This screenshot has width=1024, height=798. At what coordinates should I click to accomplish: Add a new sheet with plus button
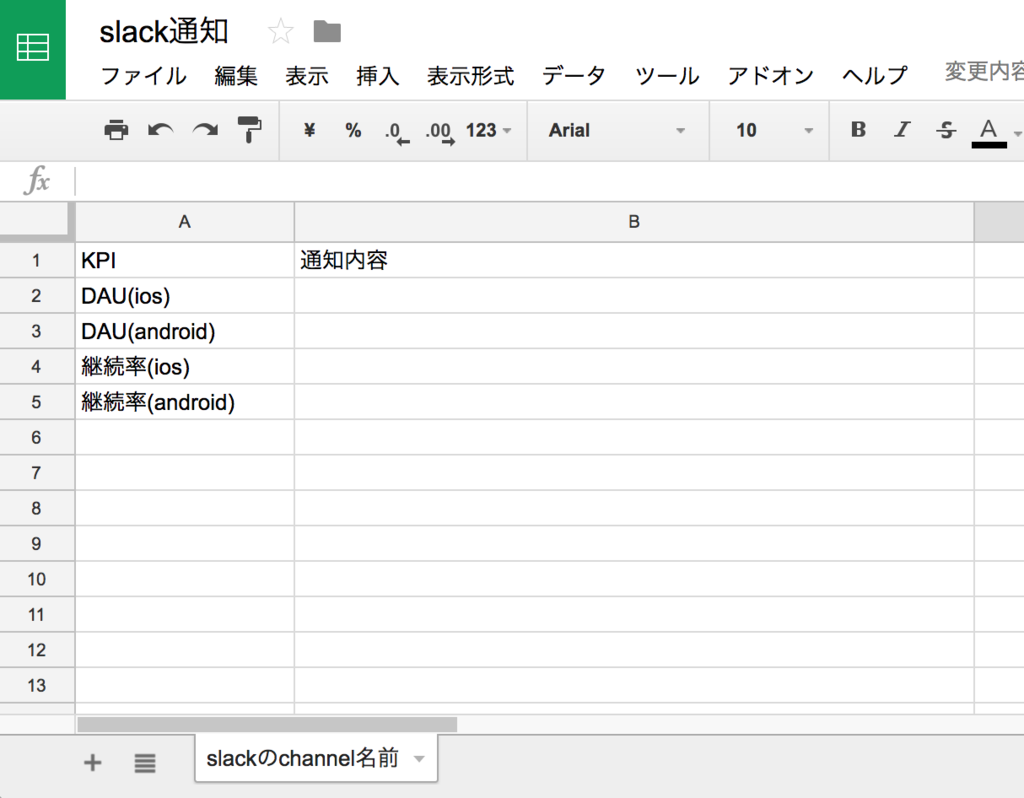[93, 762]
